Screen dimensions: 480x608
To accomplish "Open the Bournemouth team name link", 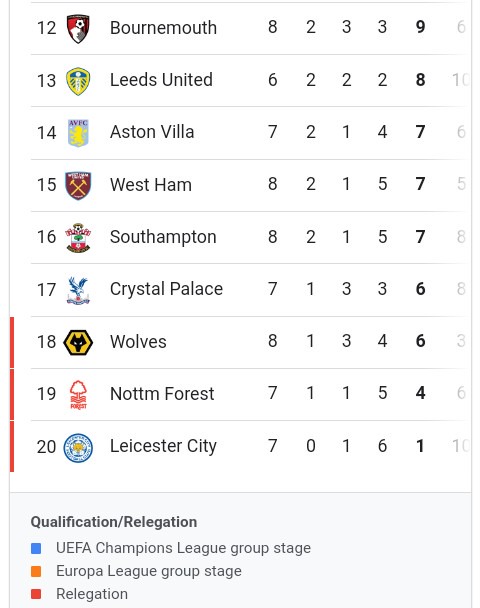I will click(163, 28).
